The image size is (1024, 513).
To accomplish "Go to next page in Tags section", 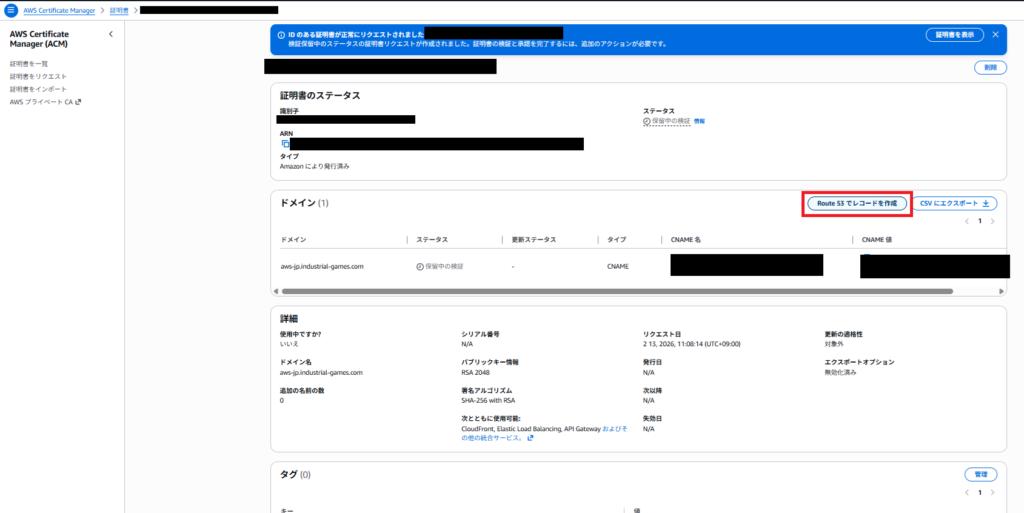I will click(994, 493).
